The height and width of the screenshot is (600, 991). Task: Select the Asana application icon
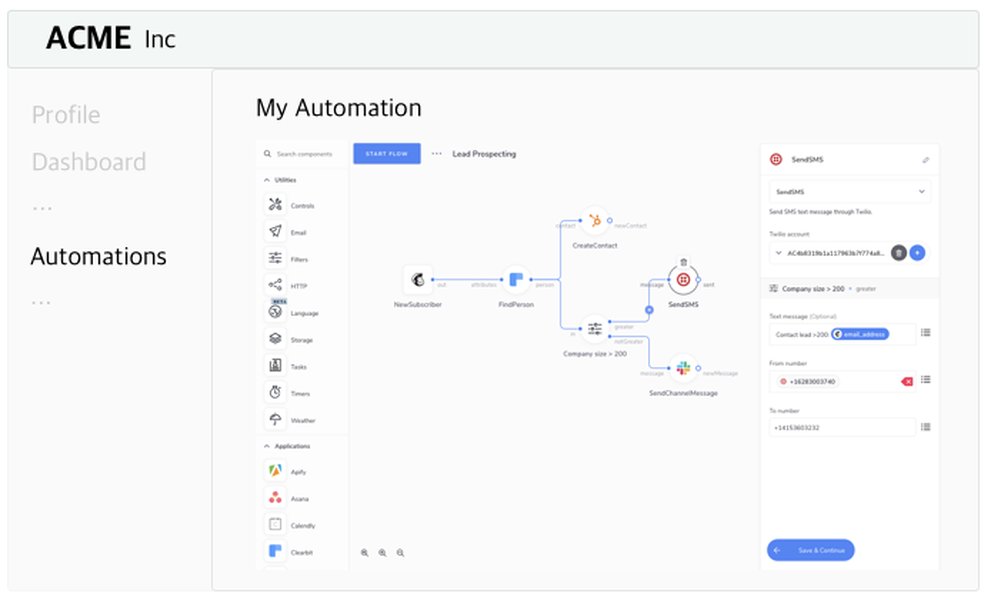(x=273, y=498)
